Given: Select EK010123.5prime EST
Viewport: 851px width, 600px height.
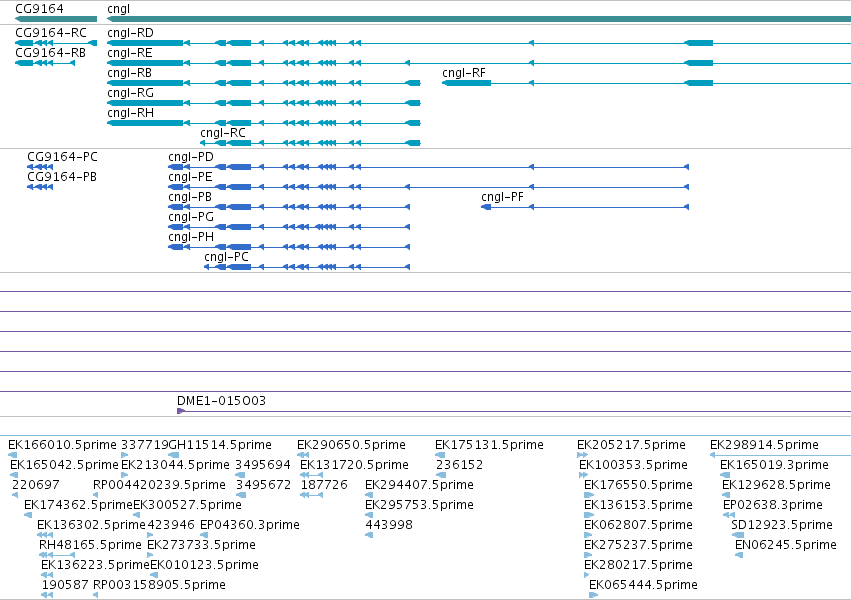Looking at the screenshot, I should (x=204, y=565).
